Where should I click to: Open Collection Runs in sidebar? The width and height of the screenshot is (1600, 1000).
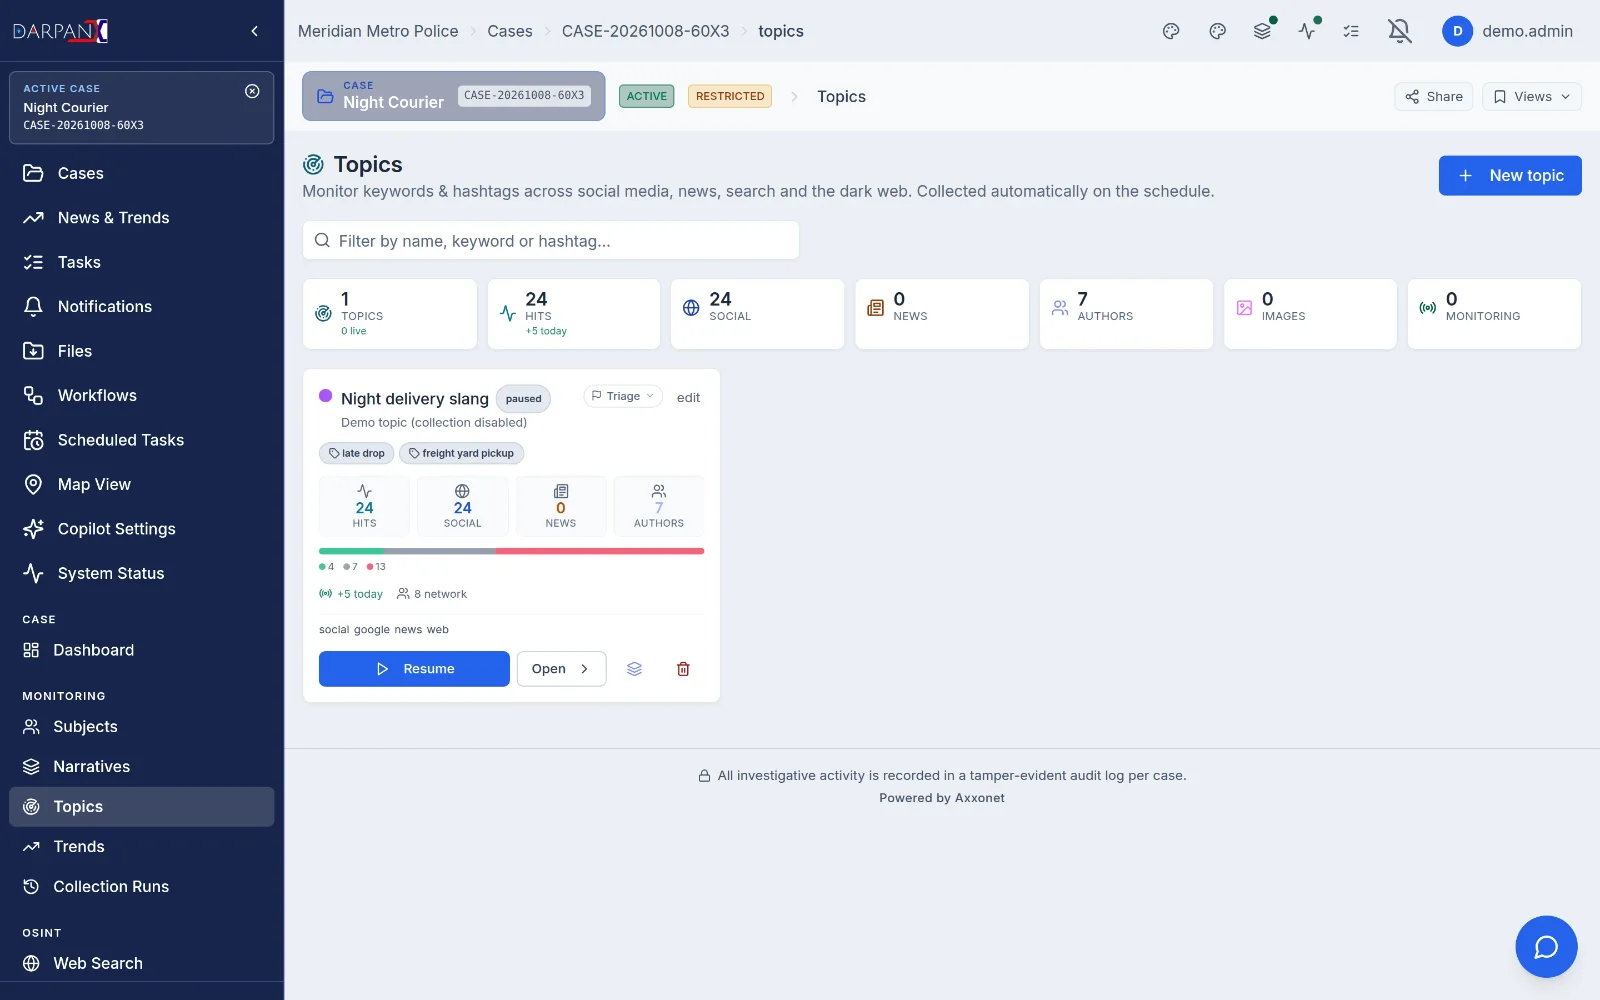coord(141,887)
